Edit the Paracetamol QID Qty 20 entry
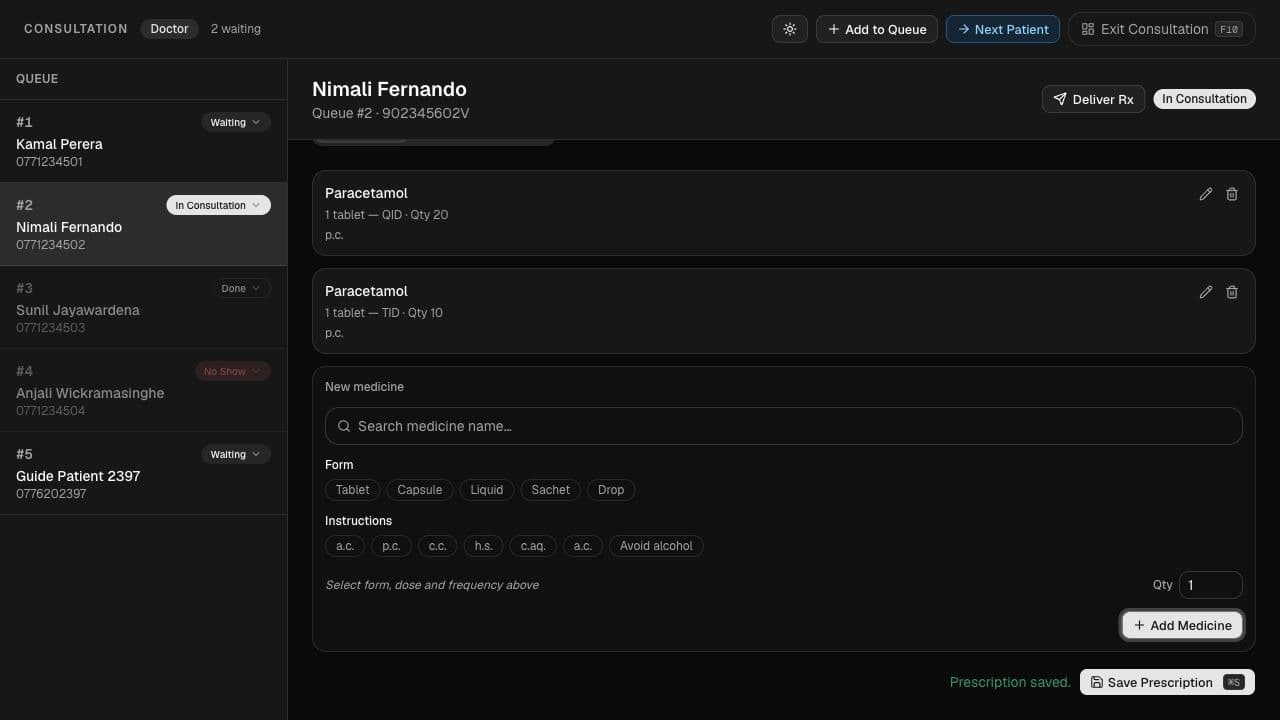 (1205, 194)
